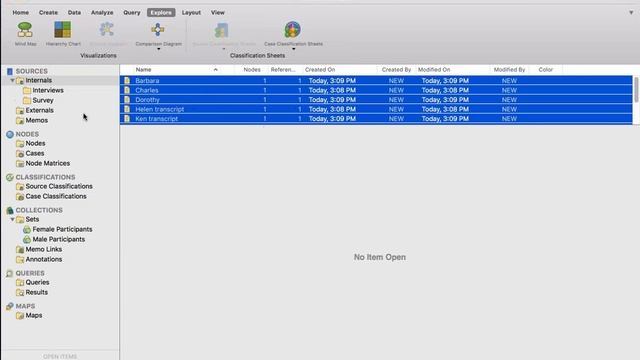Click the CLASSIFICATIONS section icon
The width and height of the screenshot is (640, 360).
pyautogui.click(x=10, y=177)
